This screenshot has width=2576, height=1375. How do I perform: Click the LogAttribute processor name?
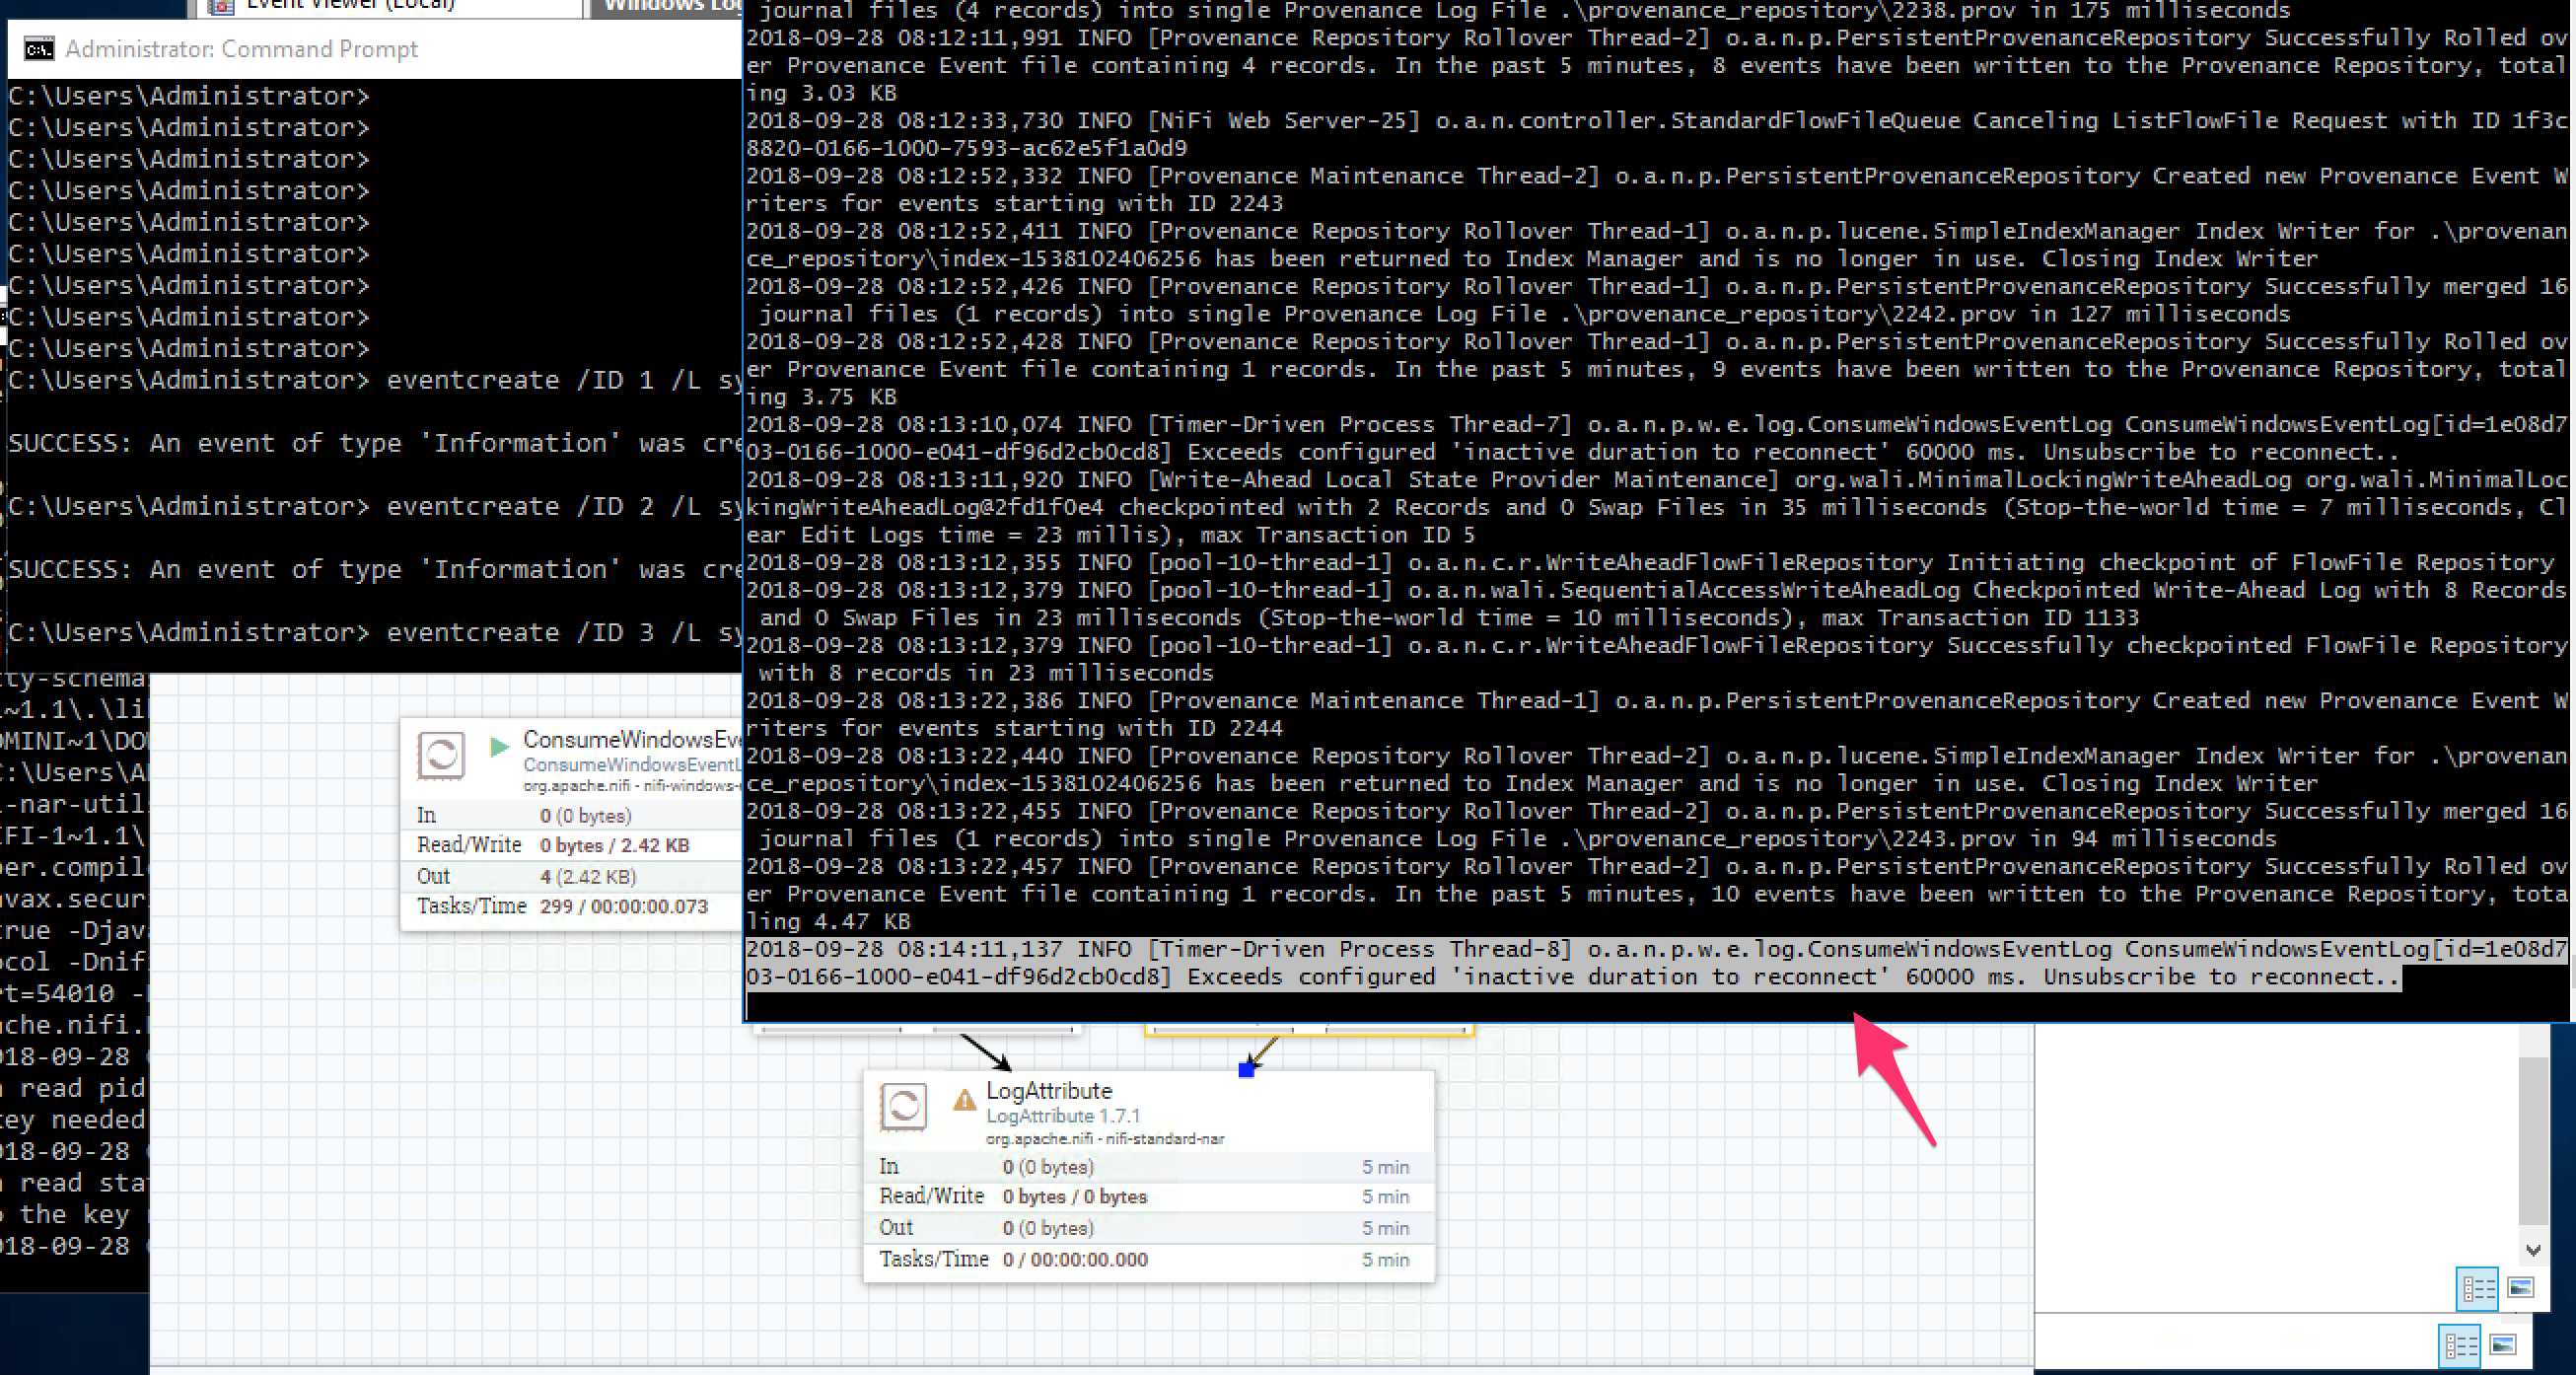coord(1049,1091)
